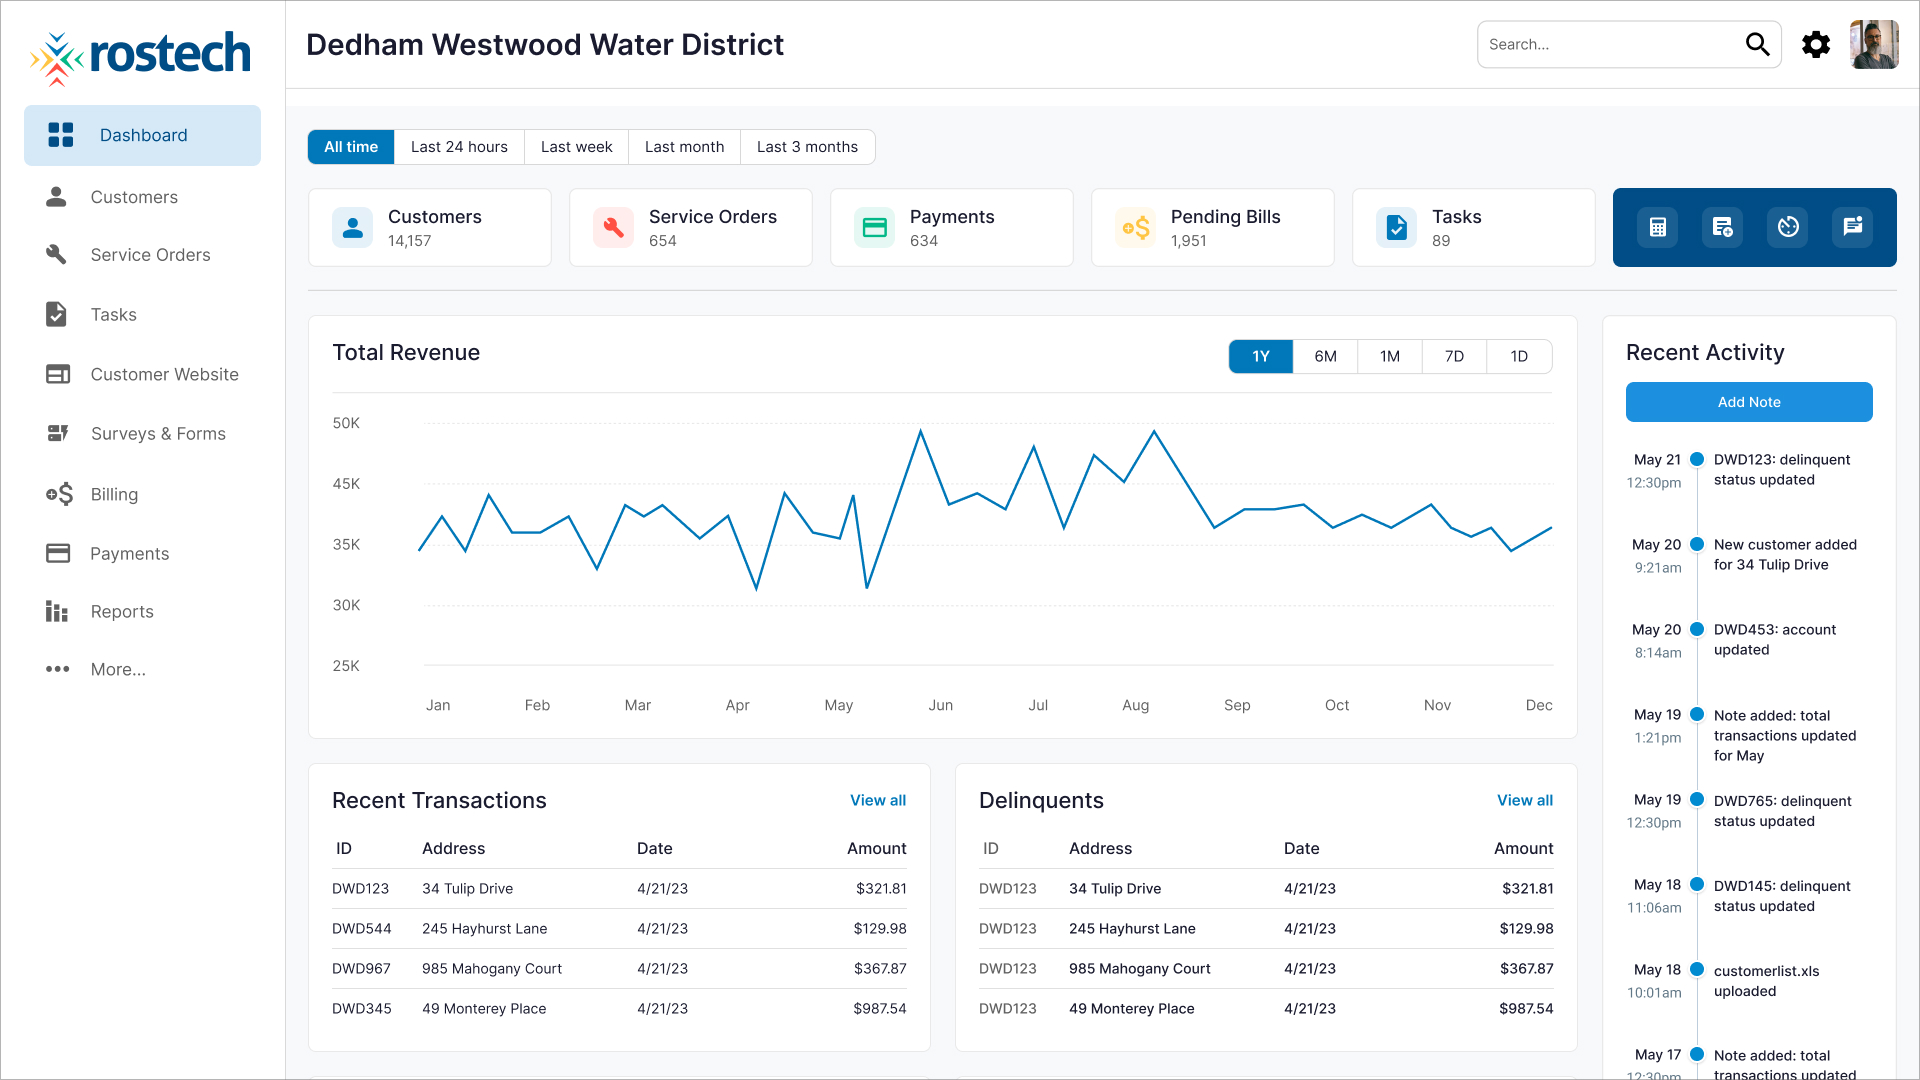Click the May 18 11:06am timeline dot
The width and height of the screenshot is (1920, 1080).
coord(1697,885)
